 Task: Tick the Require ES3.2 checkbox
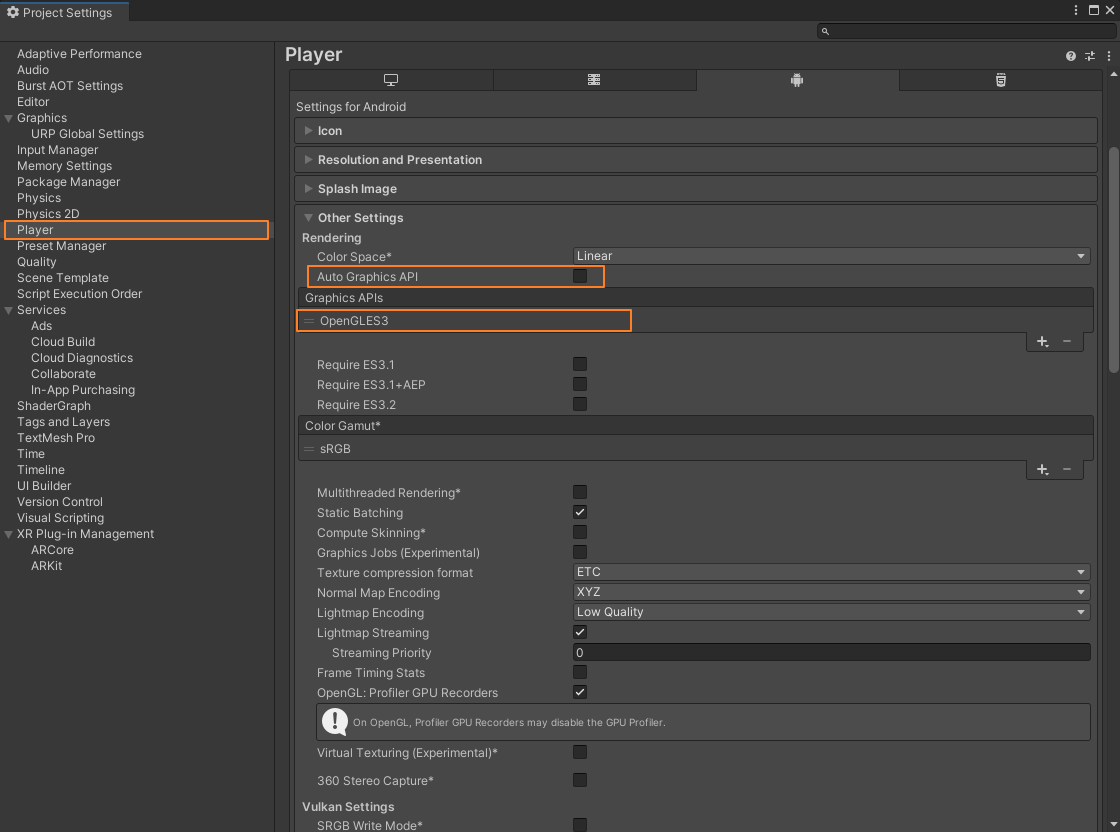click(x=580, y=404)
